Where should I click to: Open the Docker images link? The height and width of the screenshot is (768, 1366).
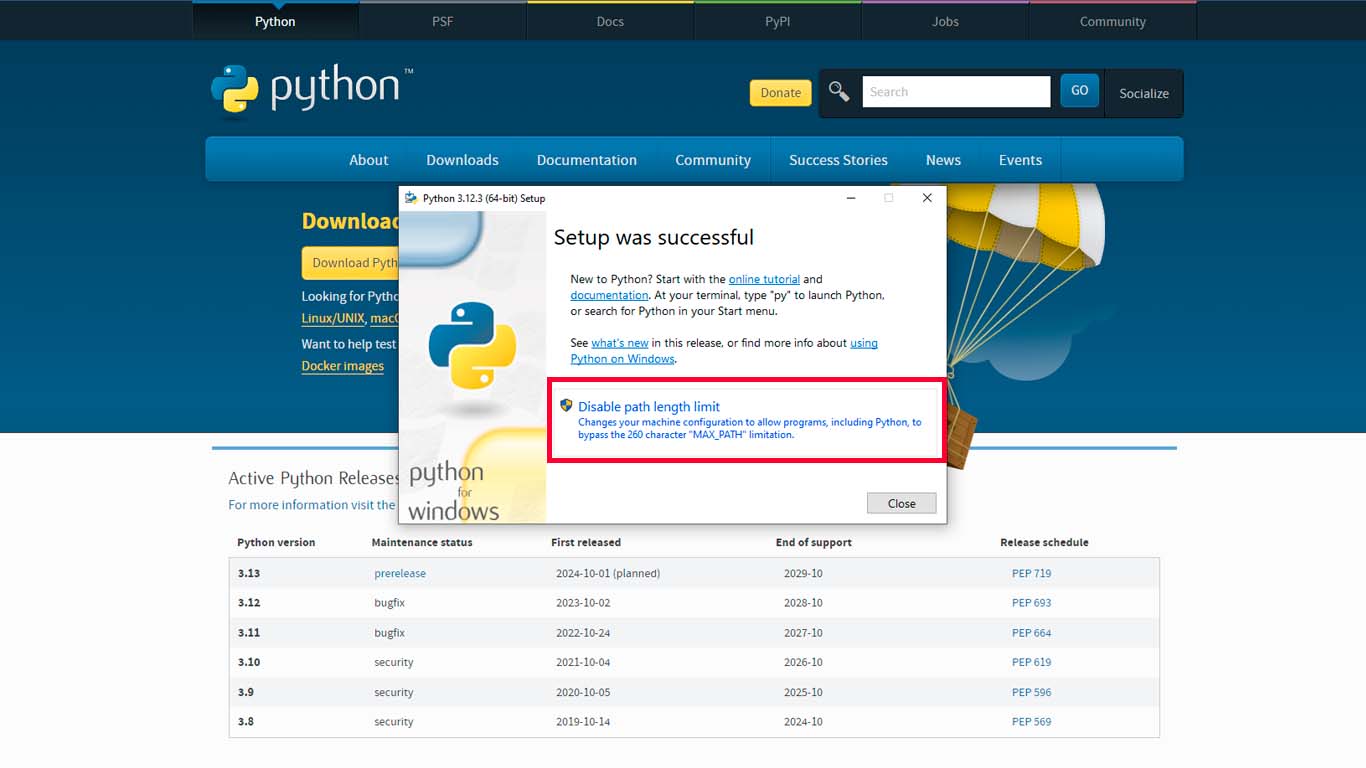coord(343,366)
